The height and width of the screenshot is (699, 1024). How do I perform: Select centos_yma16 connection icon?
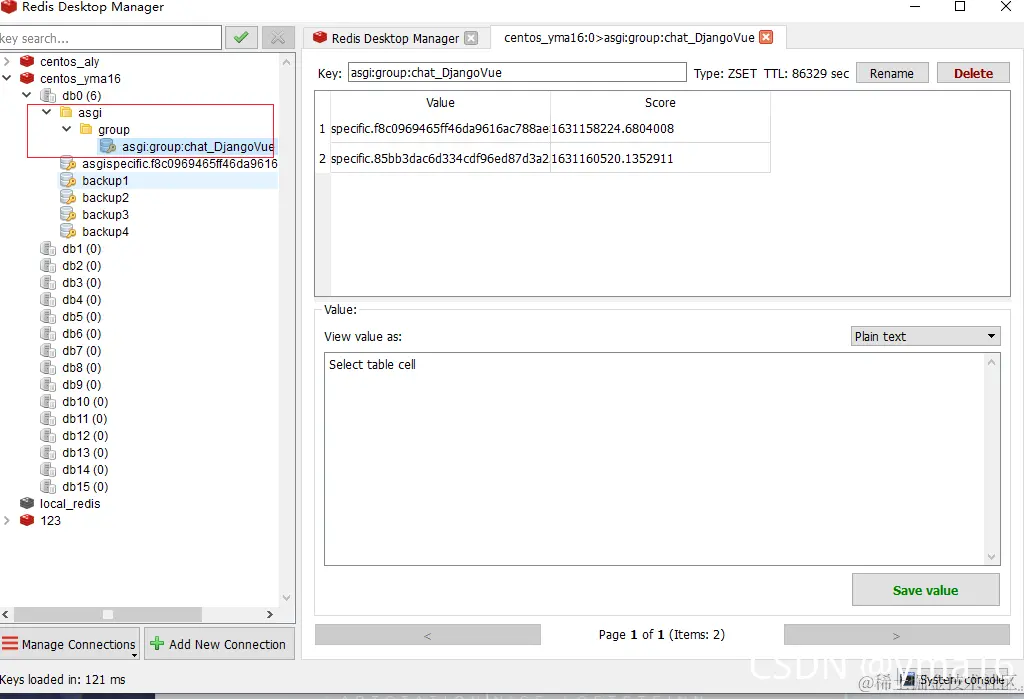click(x=27, y=78)
